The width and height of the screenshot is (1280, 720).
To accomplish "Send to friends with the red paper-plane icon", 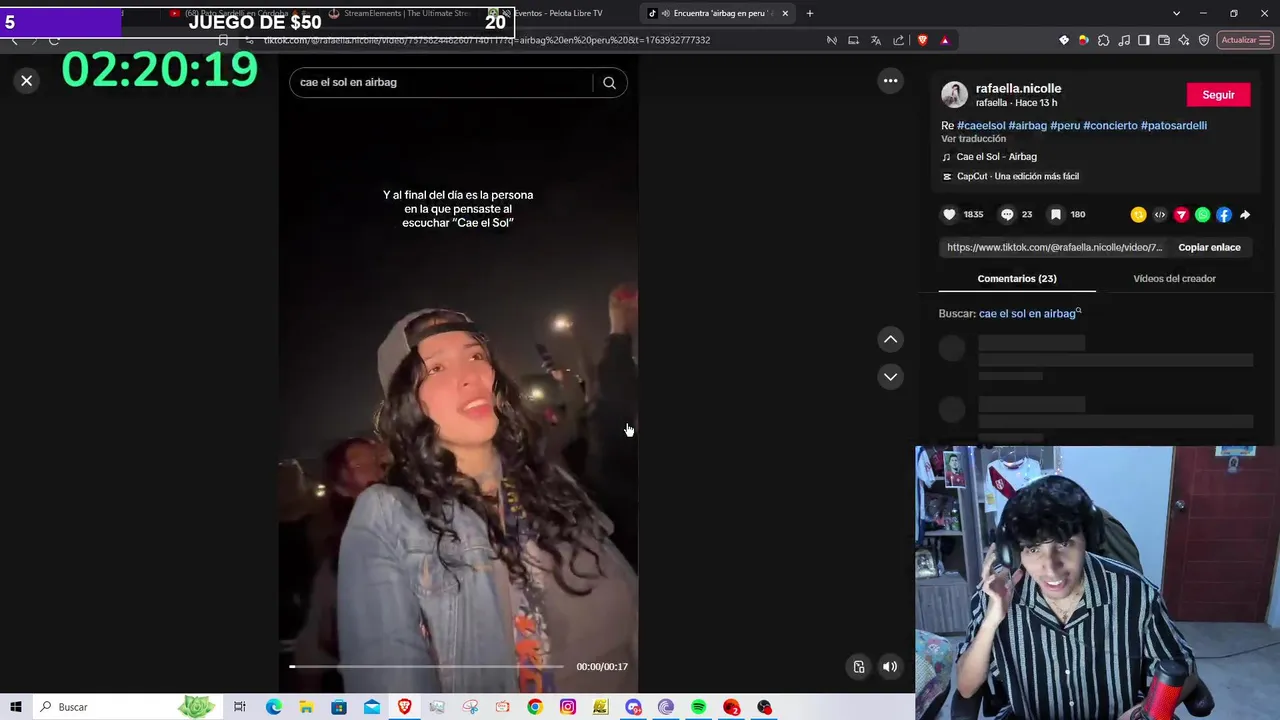I will pyautogui.click(x=1181, y=215).
